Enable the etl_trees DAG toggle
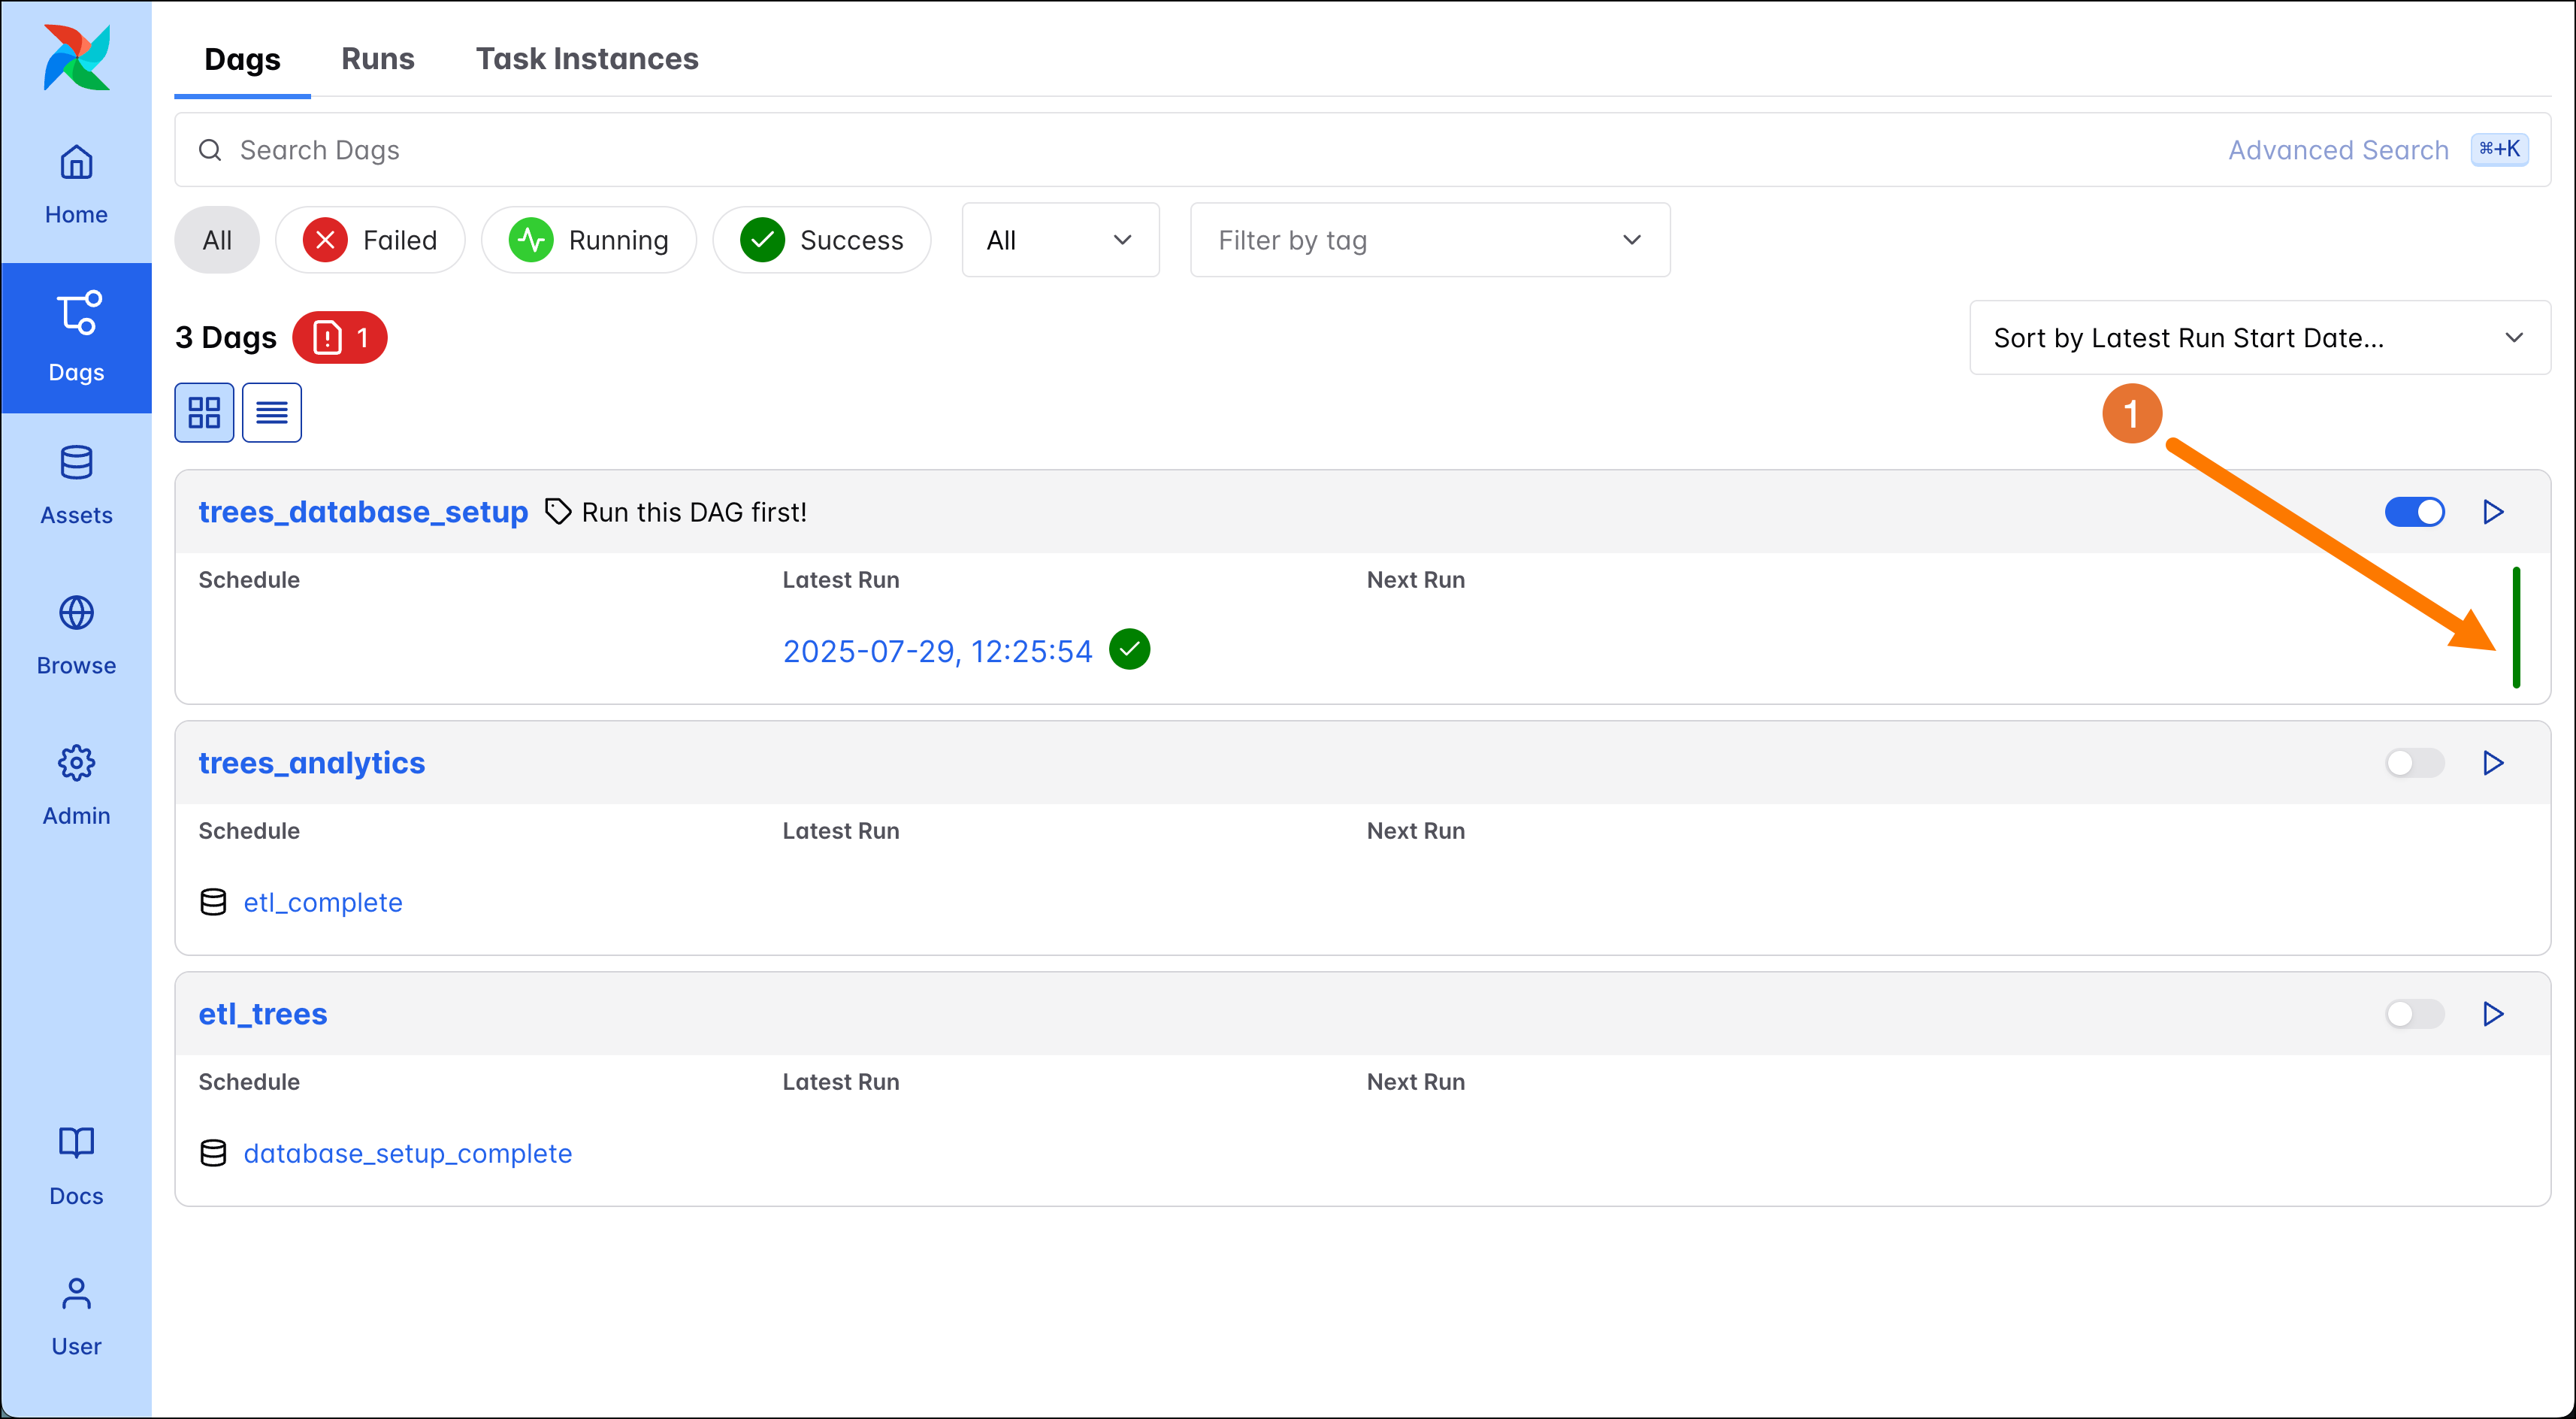 tap(2414, 1014)
